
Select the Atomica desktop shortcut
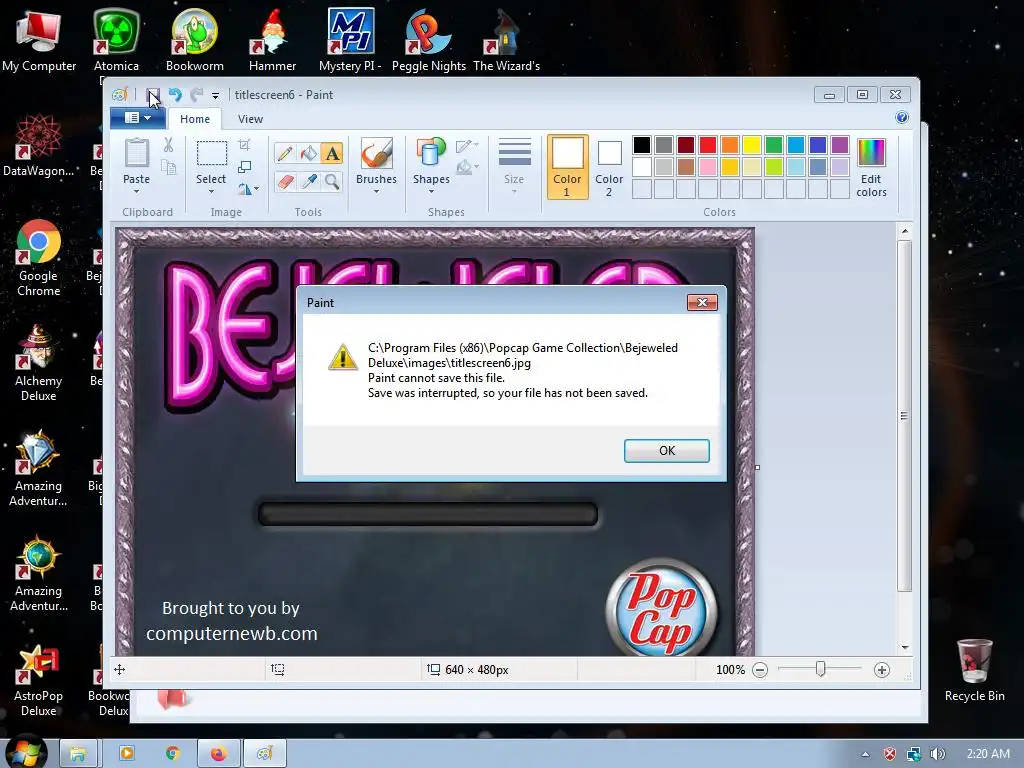click(x=116, y=40)
